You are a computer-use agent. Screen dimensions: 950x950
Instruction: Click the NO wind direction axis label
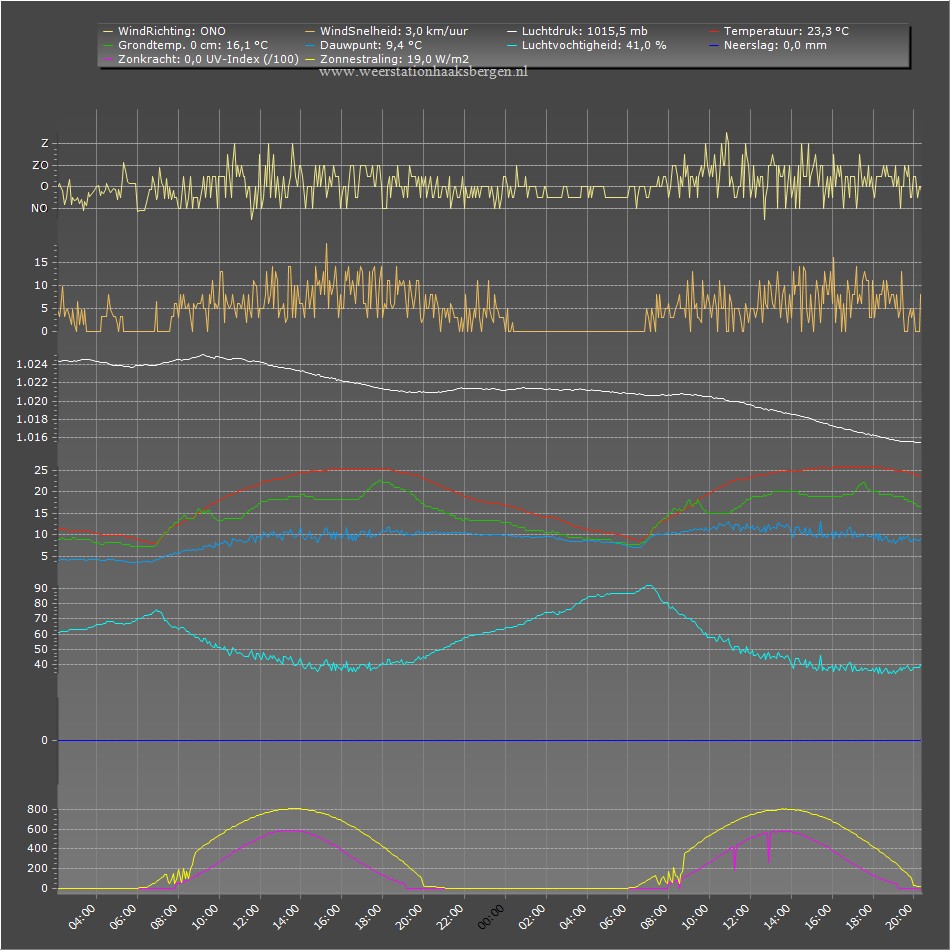click(39, 208)
